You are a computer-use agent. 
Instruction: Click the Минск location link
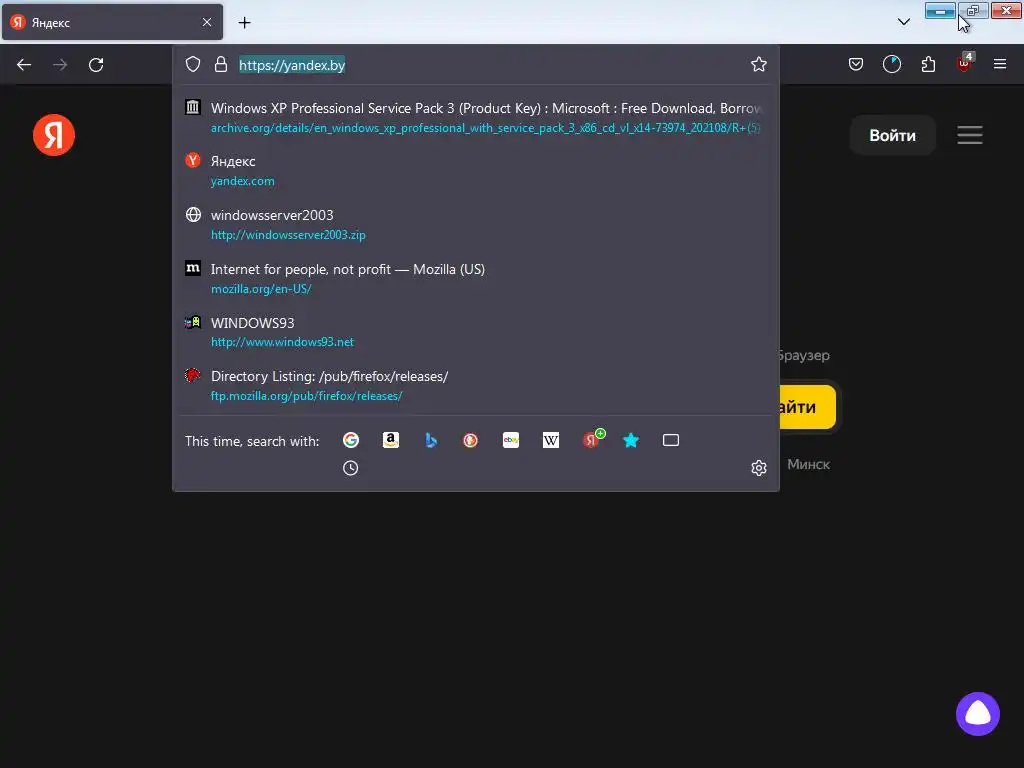[x=808, y=464]
